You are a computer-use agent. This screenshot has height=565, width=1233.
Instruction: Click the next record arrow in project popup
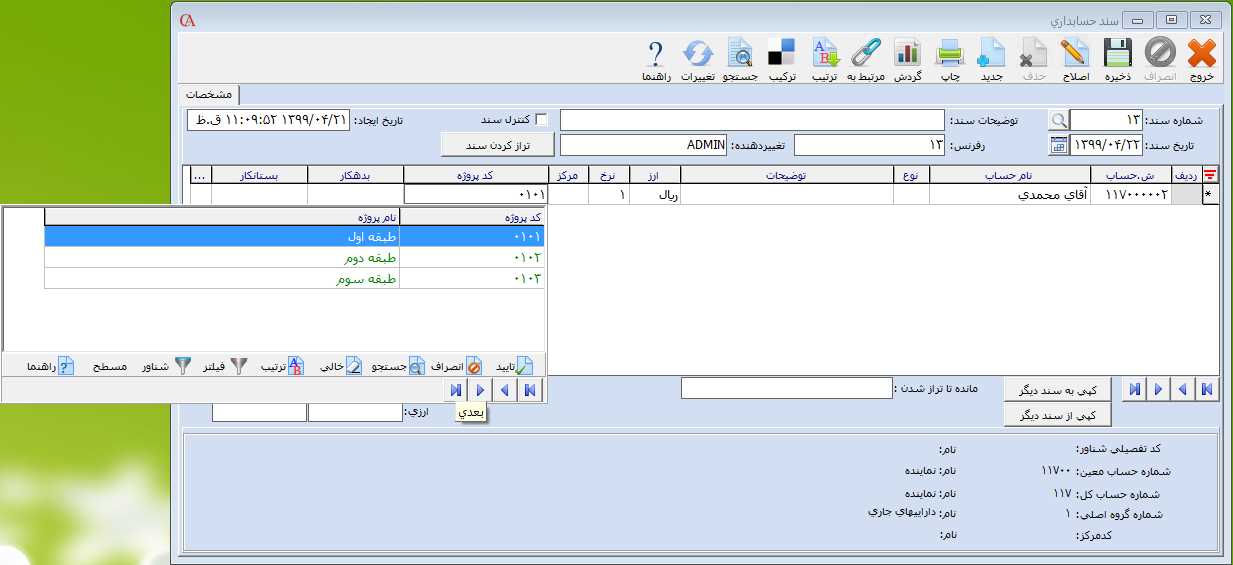(479, 390)
